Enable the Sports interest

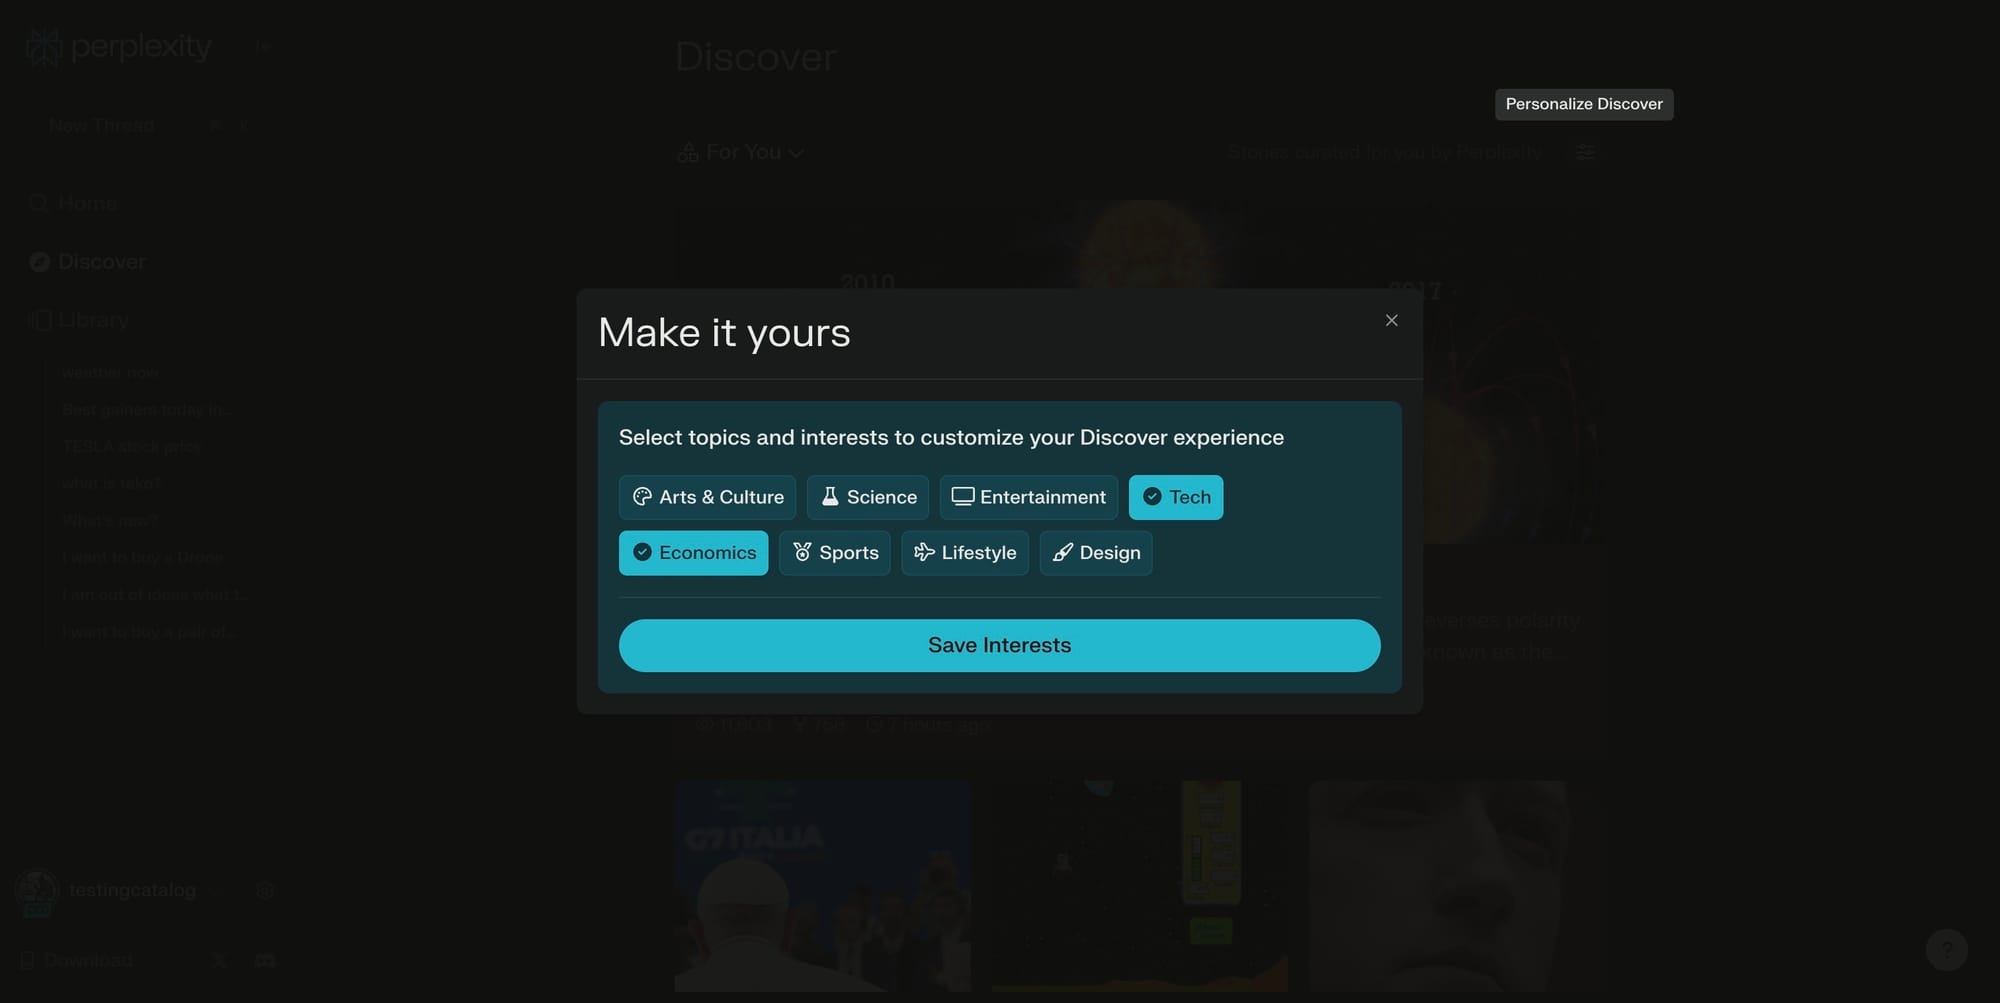834,553
